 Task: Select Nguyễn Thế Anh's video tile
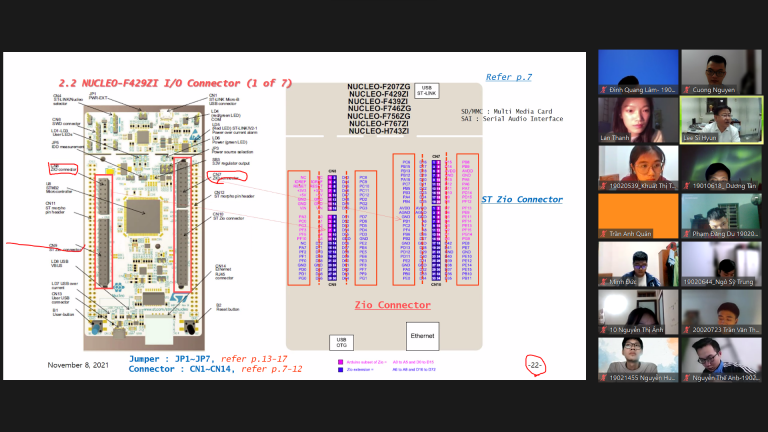[721, 360]
